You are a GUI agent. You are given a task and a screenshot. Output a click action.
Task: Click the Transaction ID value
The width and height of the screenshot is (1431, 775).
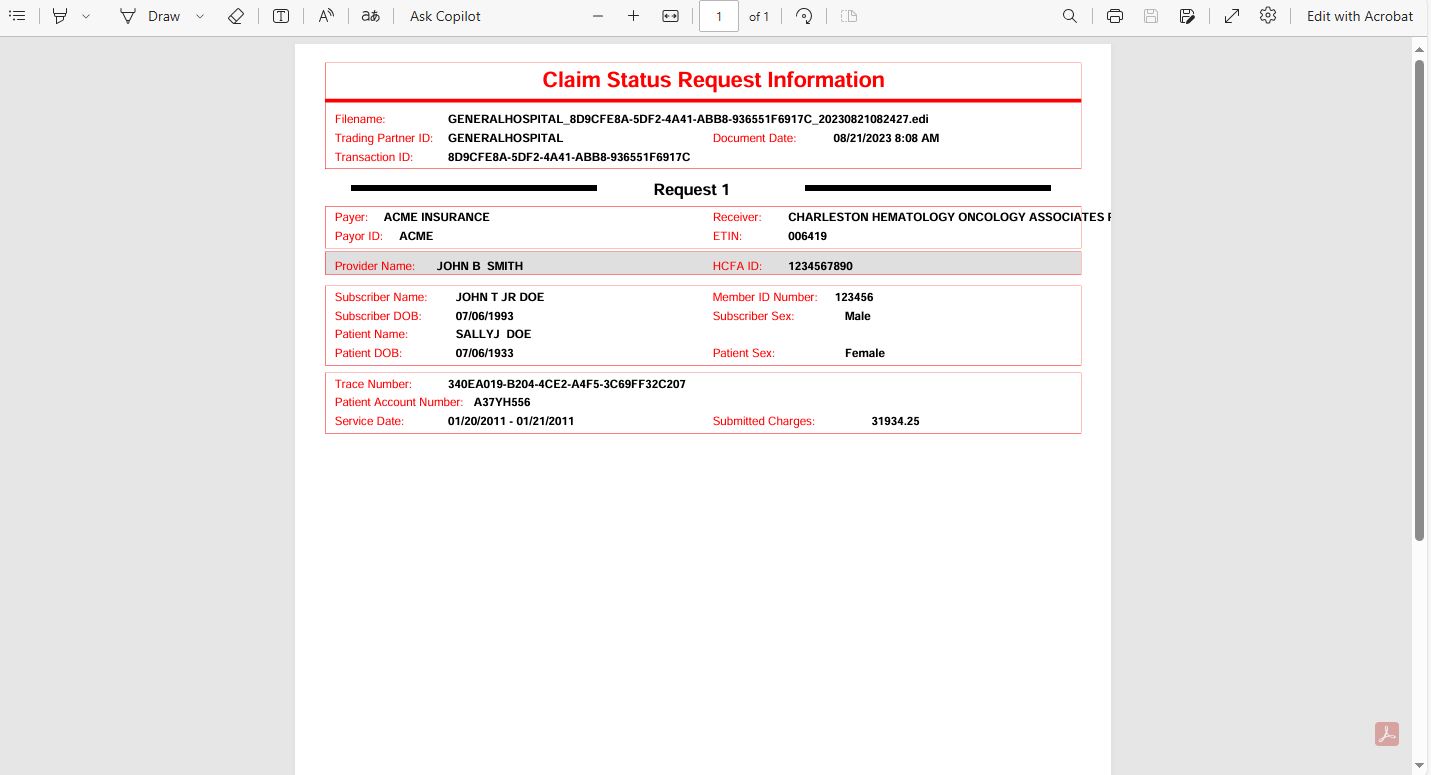[x=569, y=157]
